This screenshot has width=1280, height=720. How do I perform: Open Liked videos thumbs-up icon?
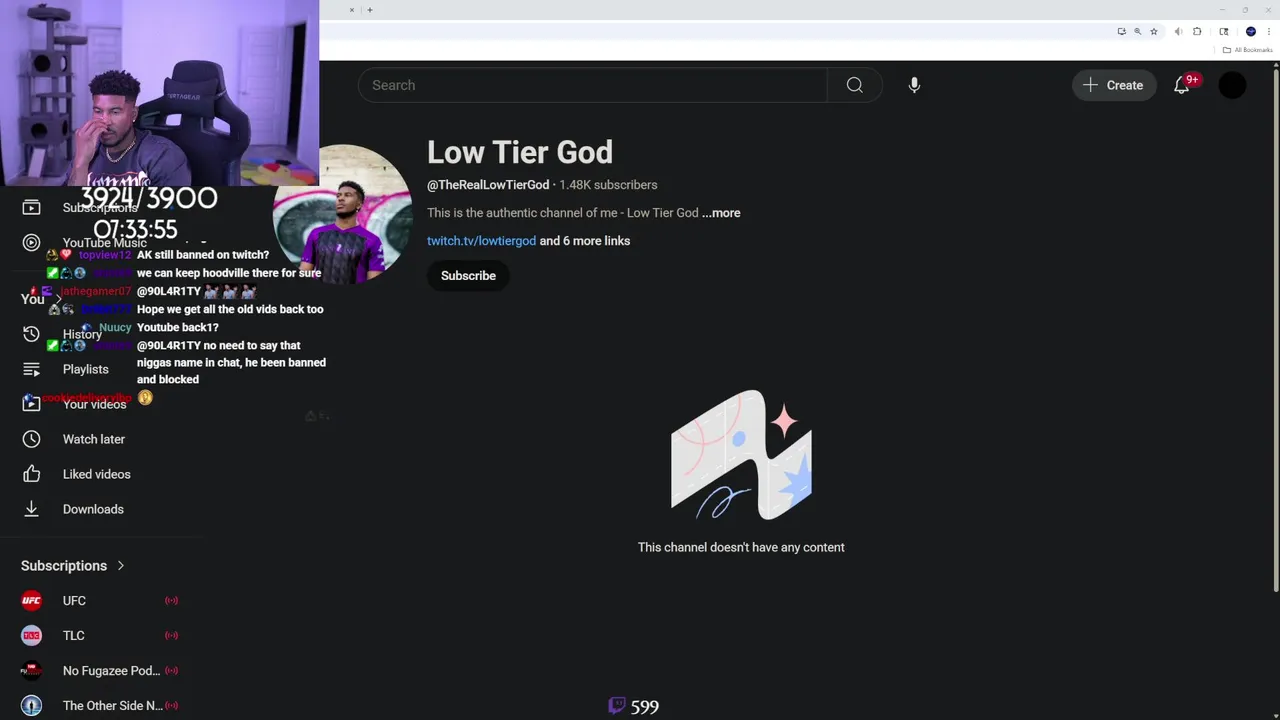pos(31,474)
